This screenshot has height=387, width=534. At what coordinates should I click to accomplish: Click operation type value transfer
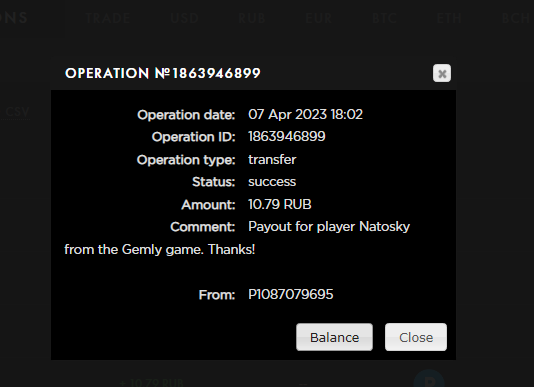point(272,159)
